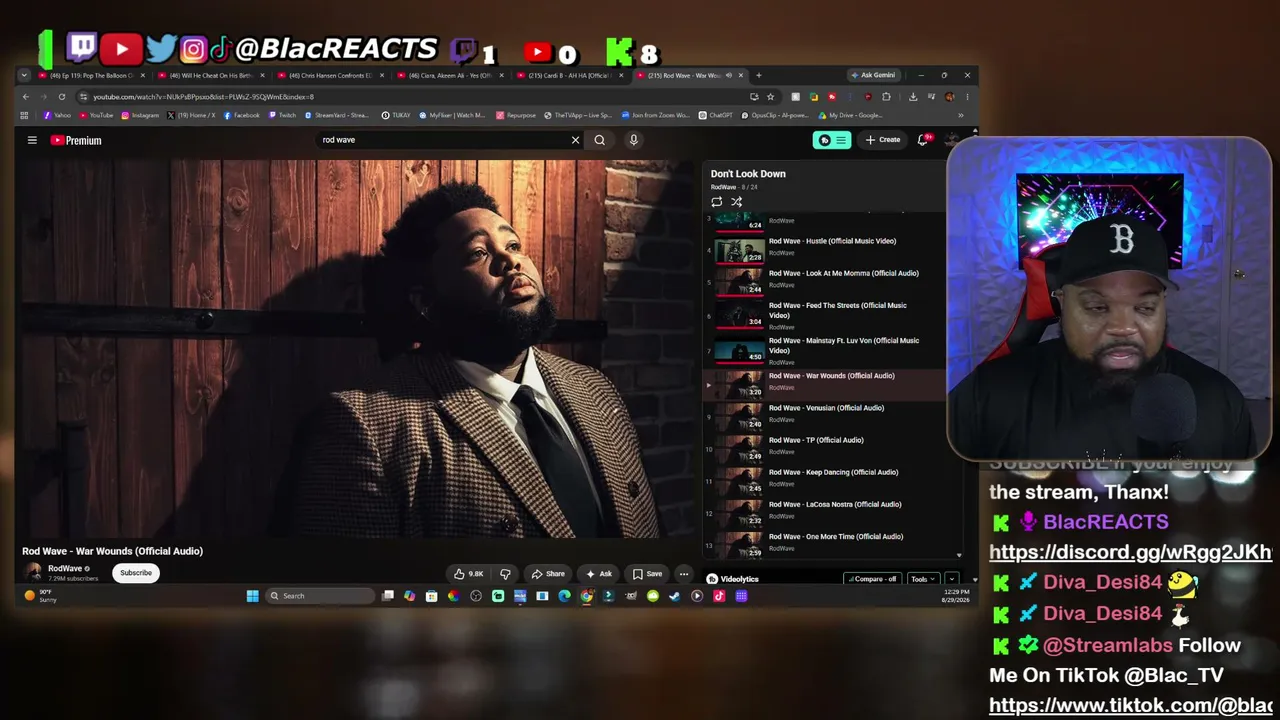Dislike the War Wounds video

(505, 574)
